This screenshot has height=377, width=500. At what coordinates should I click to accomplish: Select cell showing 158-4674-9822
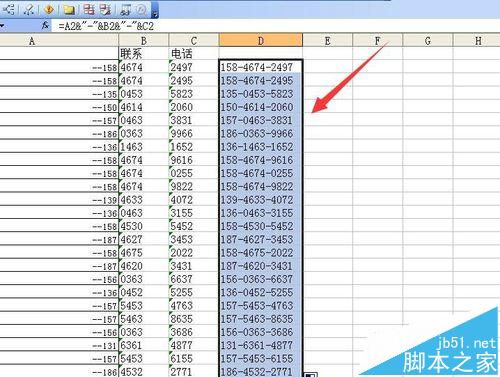261,186
